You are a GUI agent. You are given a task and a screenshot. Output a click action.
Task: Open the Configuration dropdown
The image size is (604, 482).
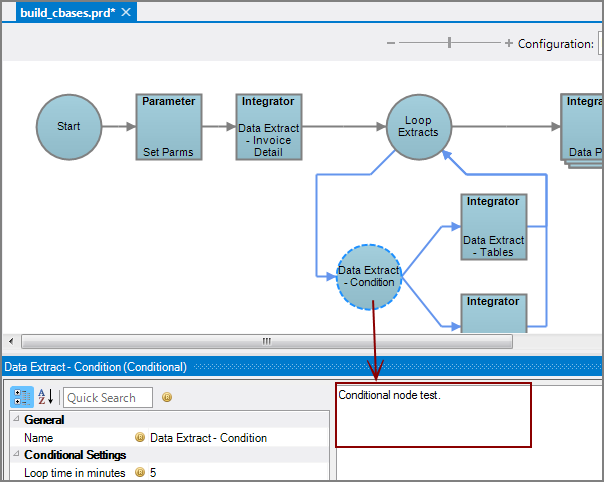point(600,44)
